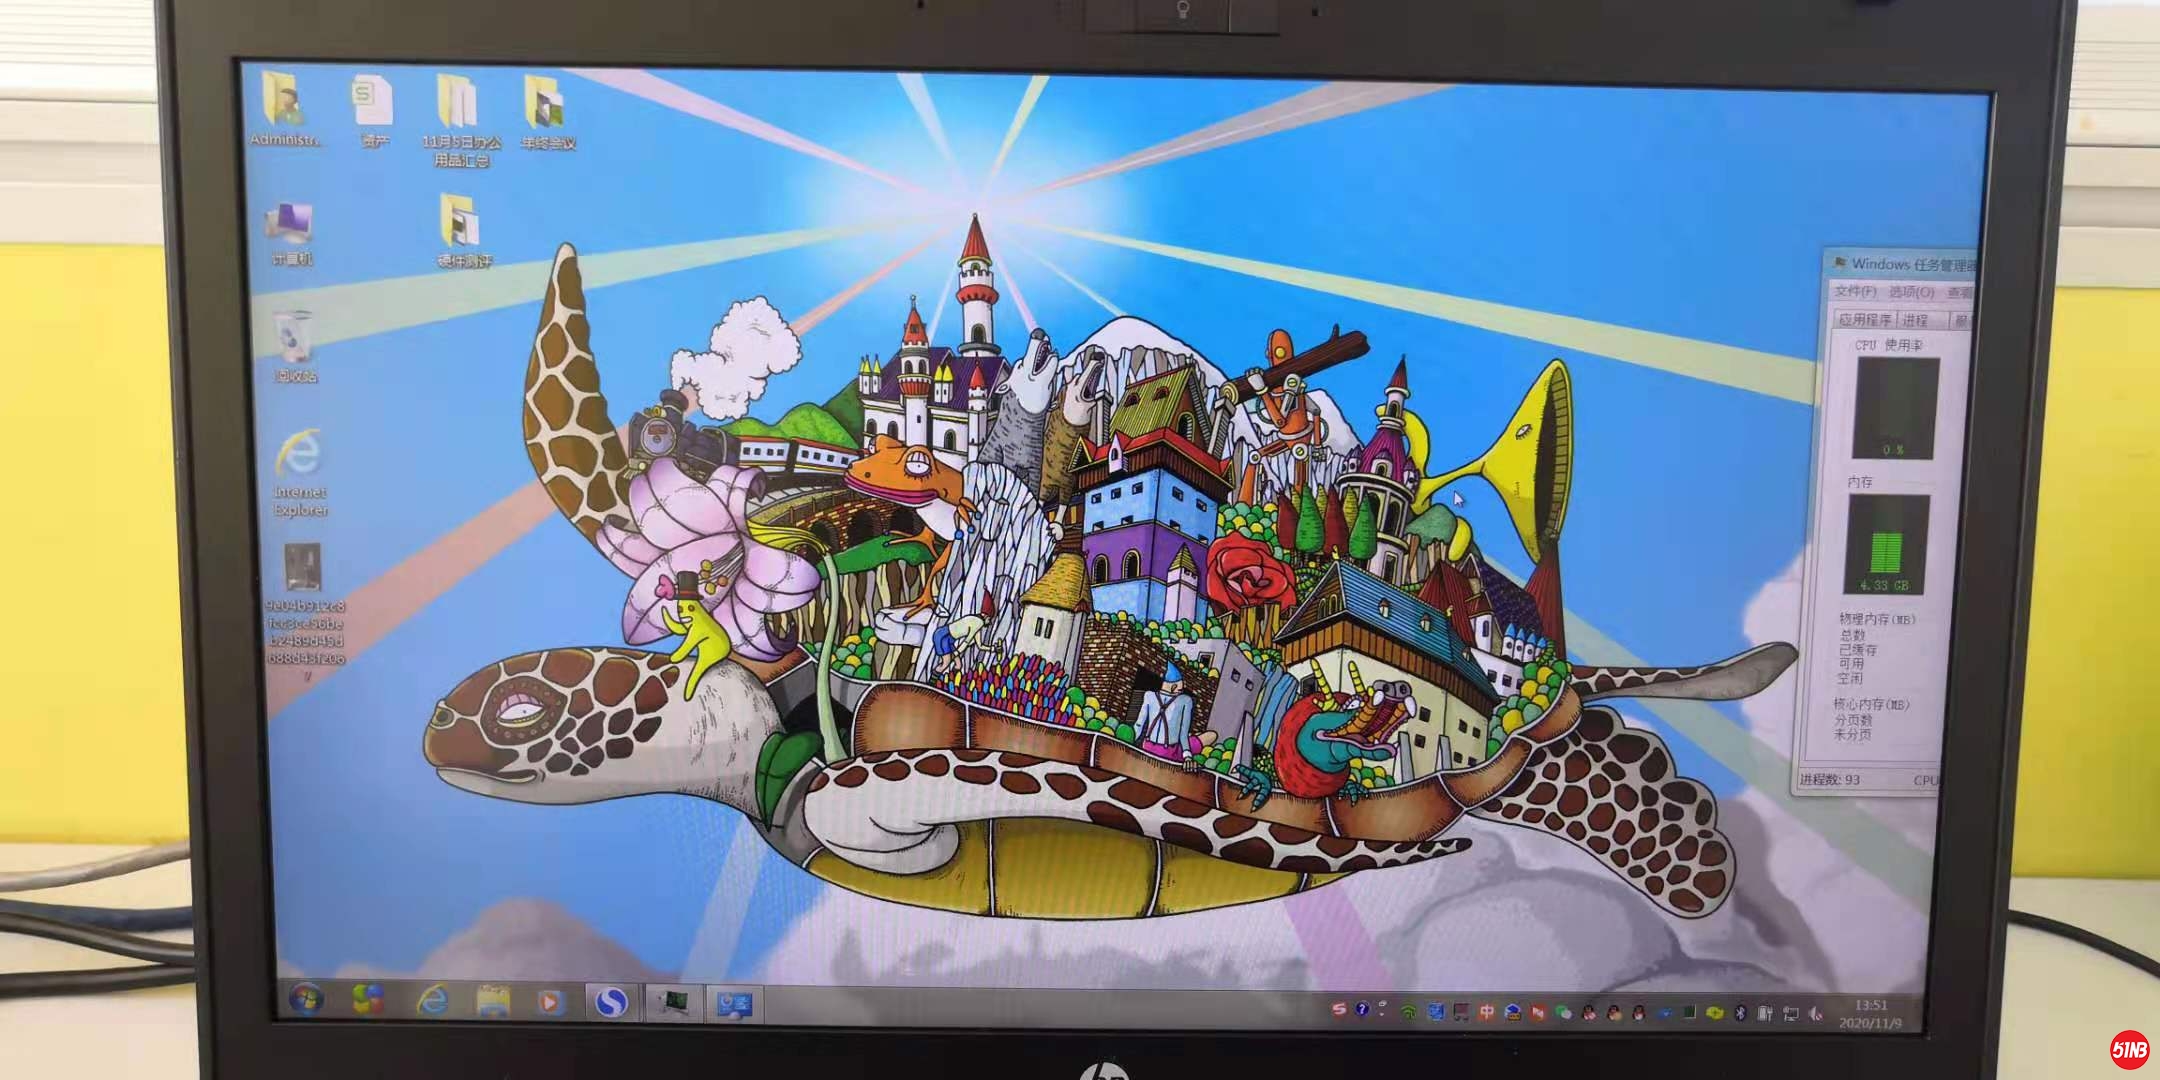Open the 回收站 recycle bin
This screenshot has height=1080, width=2160.
[x=295, y=347]
